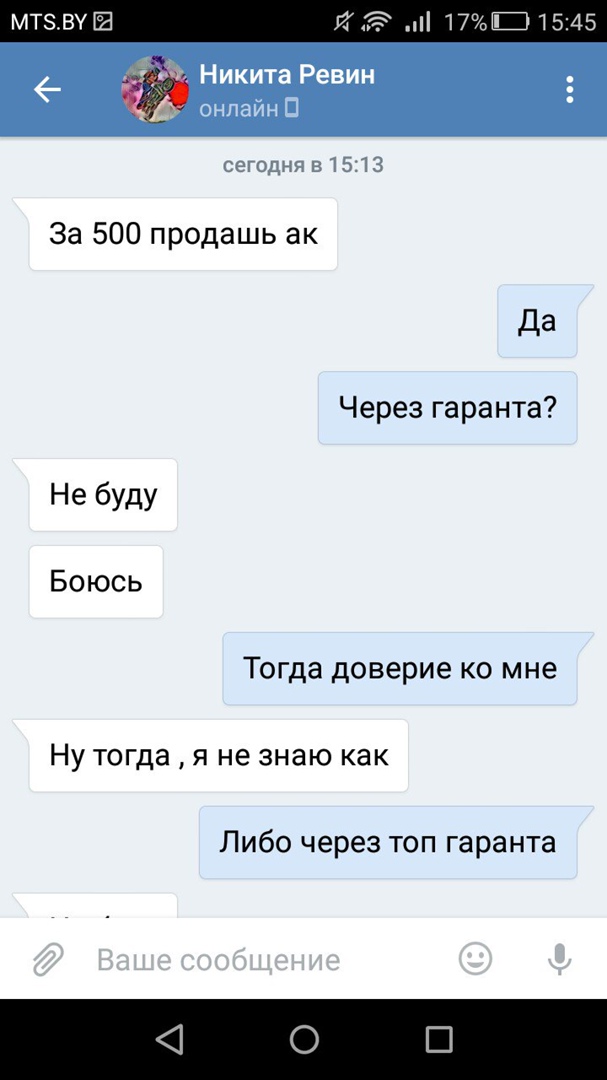Open the emoji smiley picker
The width and height of the screenshot is (607, 1080).
(x=475, y=959)
